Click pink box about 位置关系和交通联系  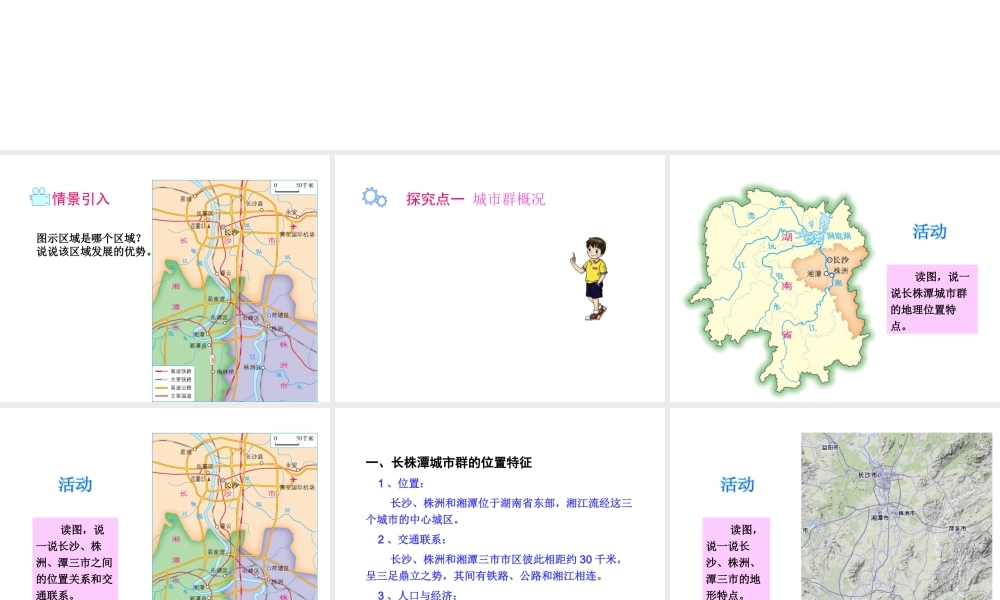(x=75, y=559)
